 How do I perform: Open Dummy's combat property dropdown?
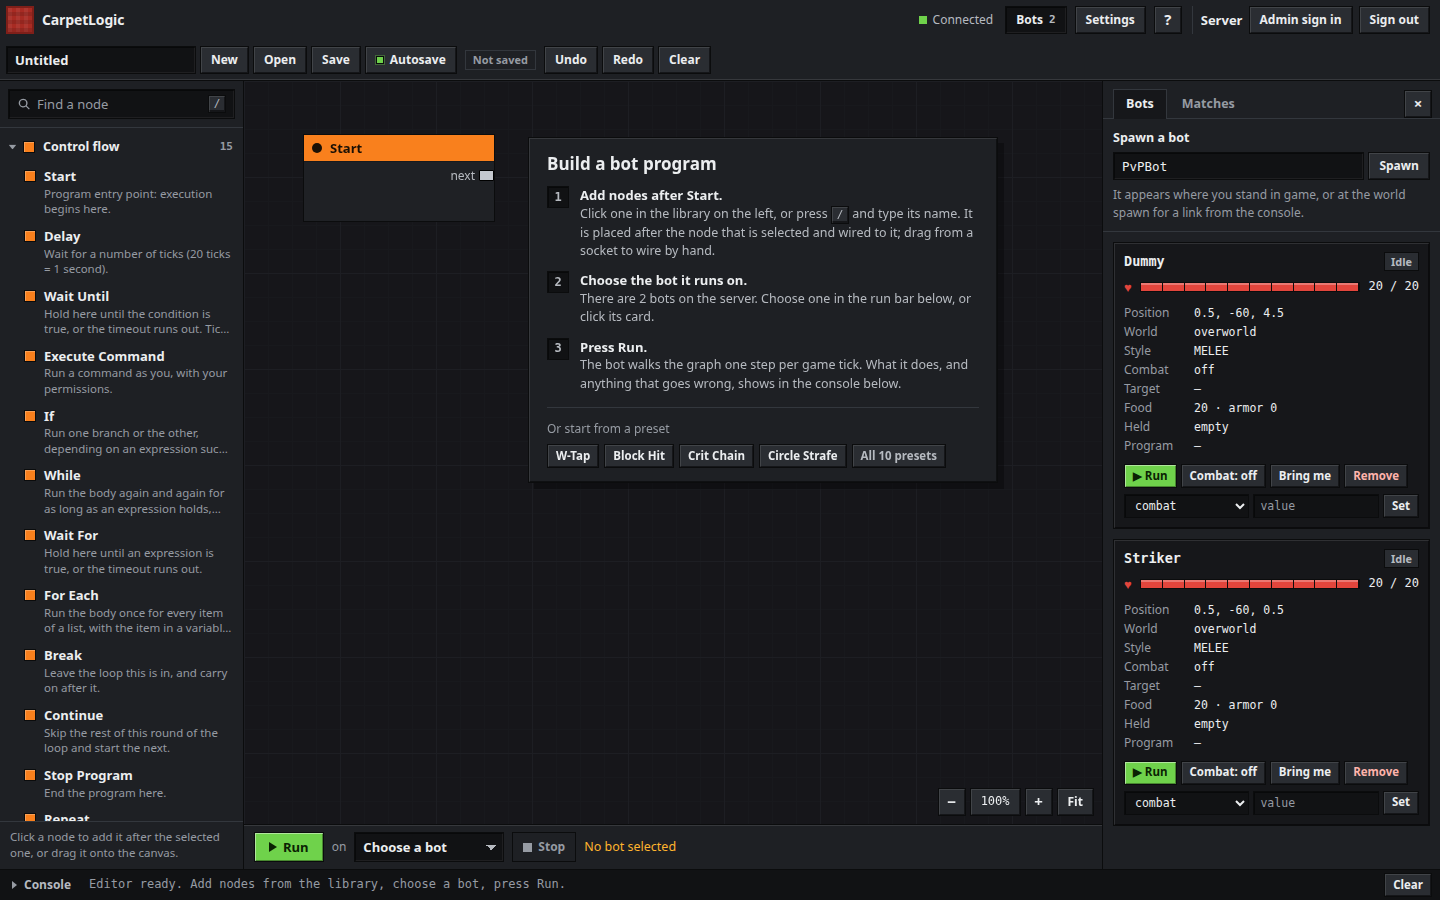[x=1187, y=506]
